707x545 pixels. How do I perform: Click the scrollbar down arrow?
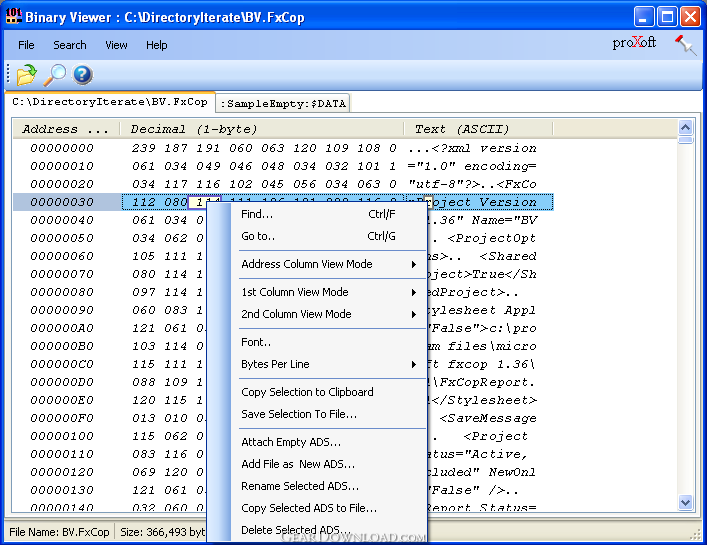[x=685, y=502]
